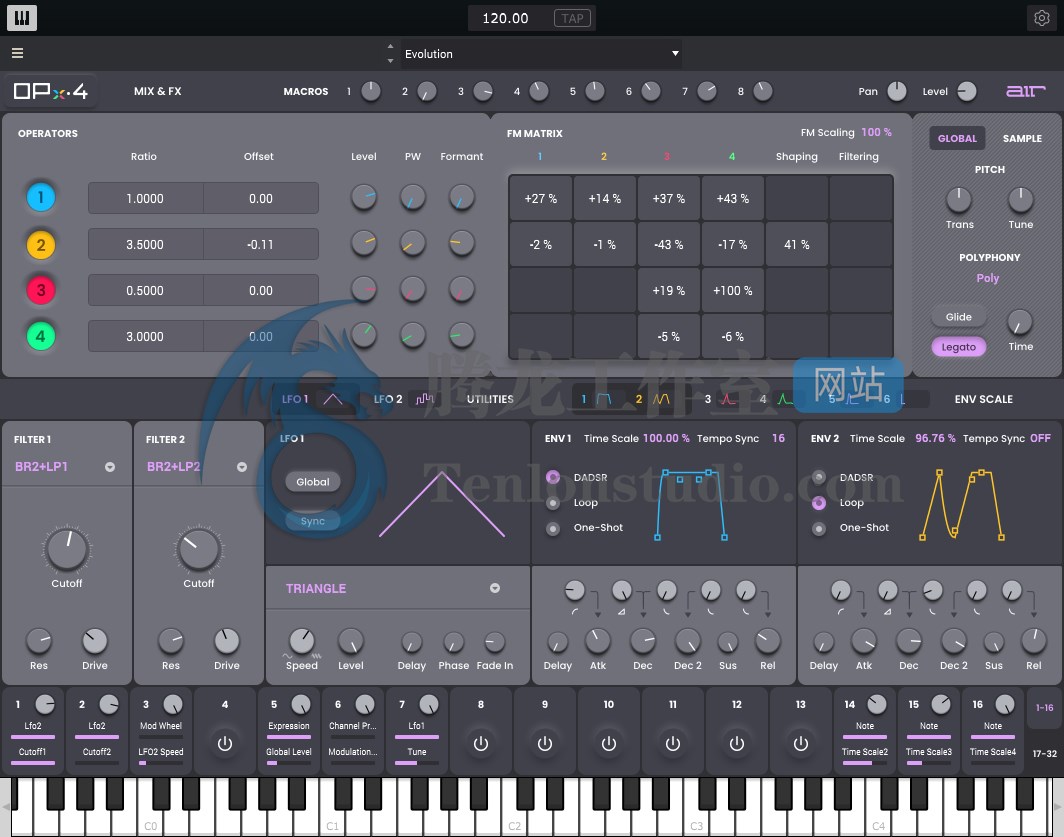Click the TAP tempo button
Screen dimensions: 1064x837
pos(572,18)
